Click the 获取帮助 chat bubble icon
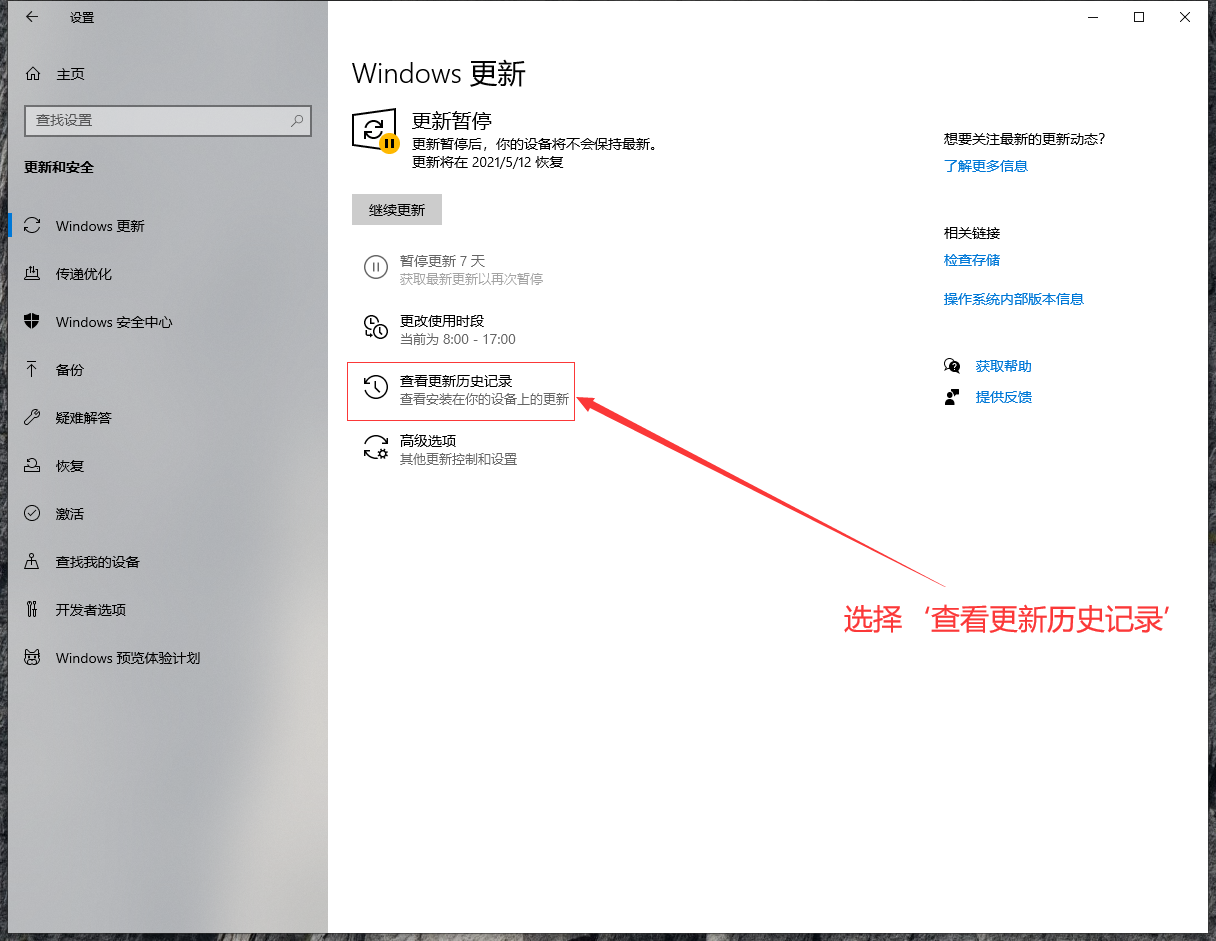The height and width of the screenshot is (941, 1216). tap(952, 366)
